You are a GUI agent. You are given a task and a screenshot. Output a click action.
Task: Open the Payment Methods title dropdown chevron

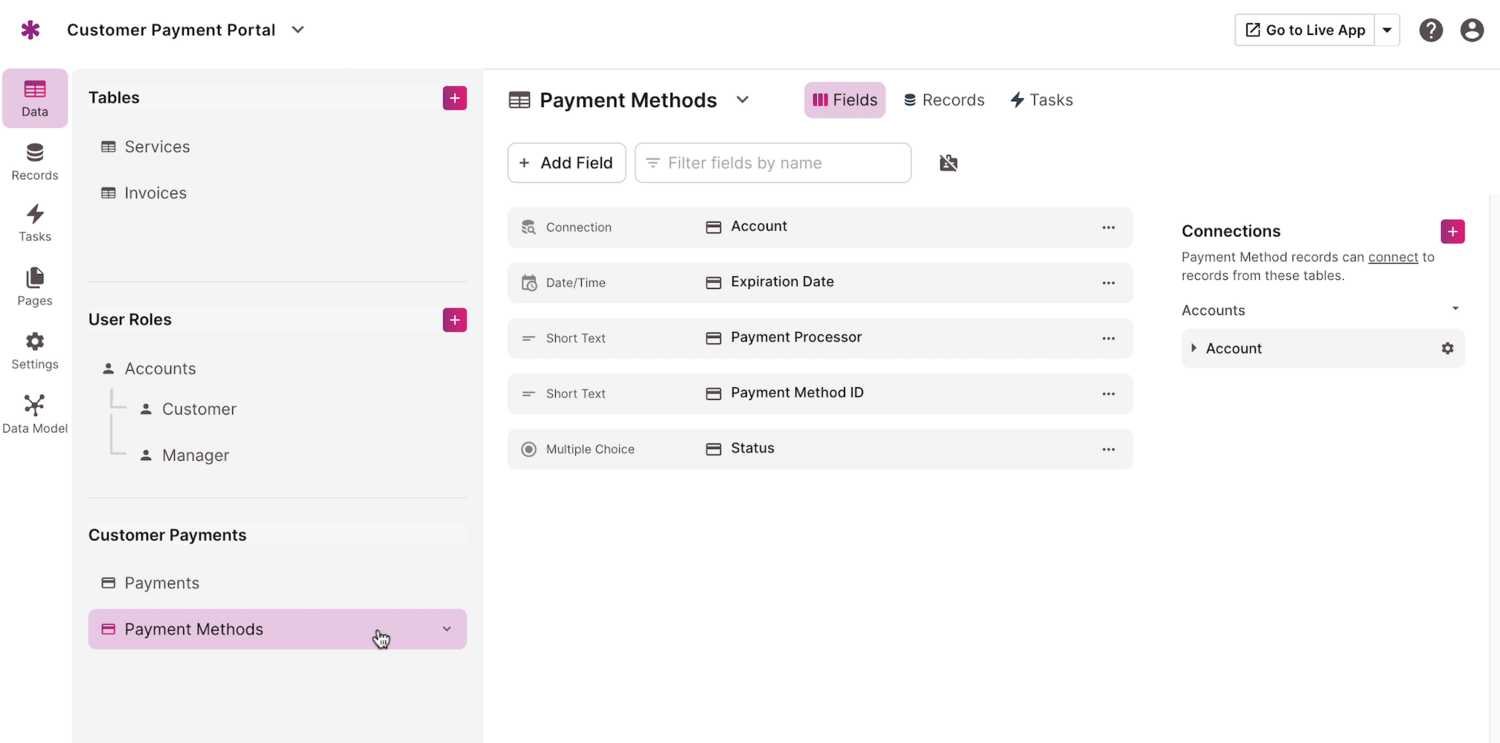pos(742,100)
